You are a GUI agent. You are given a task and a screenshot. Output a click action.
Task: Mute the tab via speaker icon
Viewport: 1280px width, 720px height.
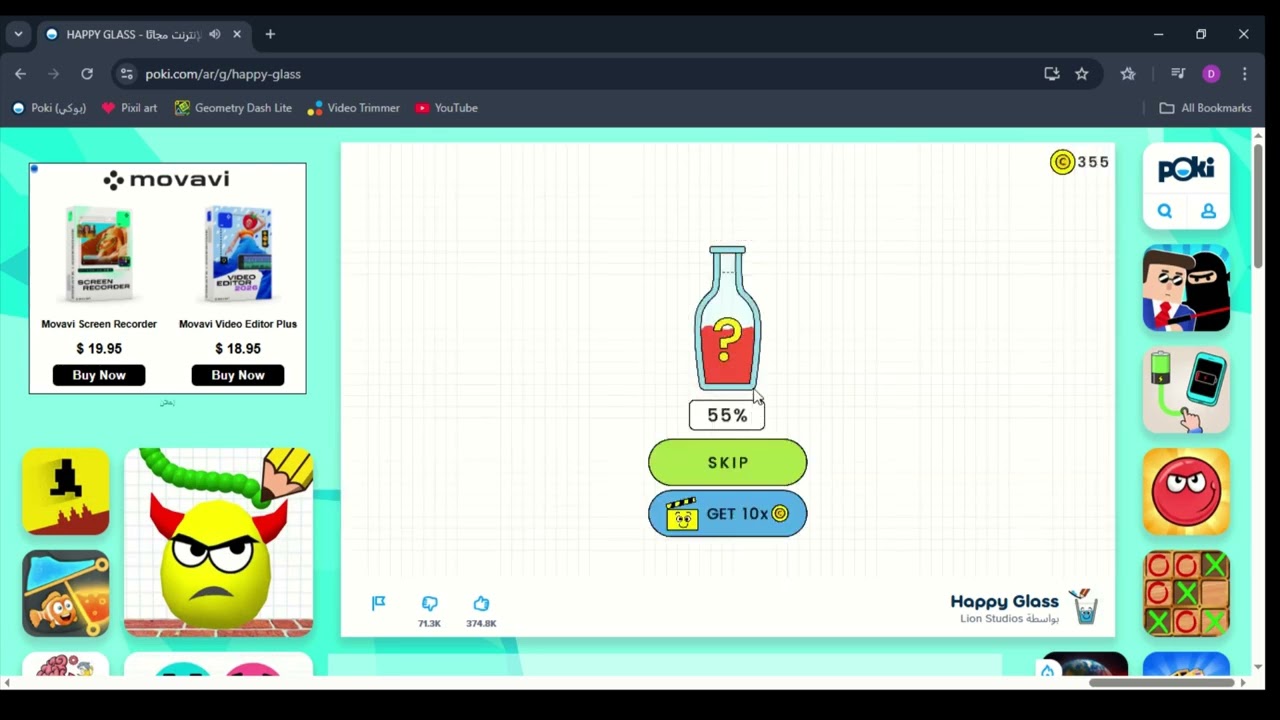coord(215,34)
